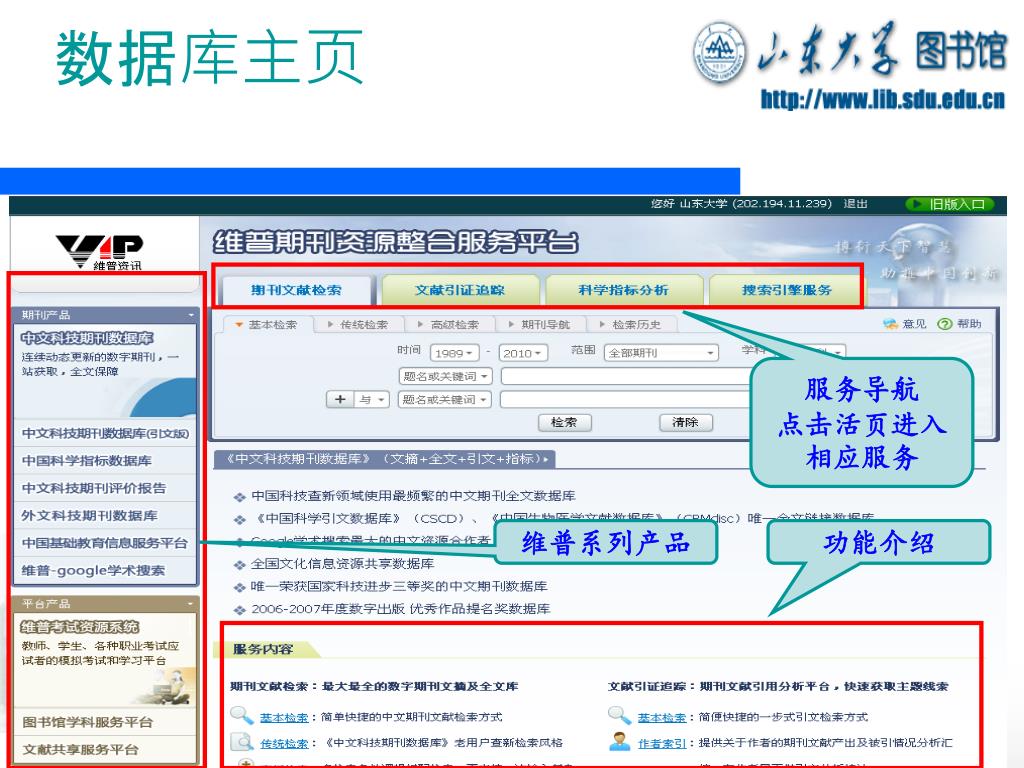Select the 检索历史 sub-tab
Image resolution: width=1024 pixels, height=768 pixels.
pos(630,325)
